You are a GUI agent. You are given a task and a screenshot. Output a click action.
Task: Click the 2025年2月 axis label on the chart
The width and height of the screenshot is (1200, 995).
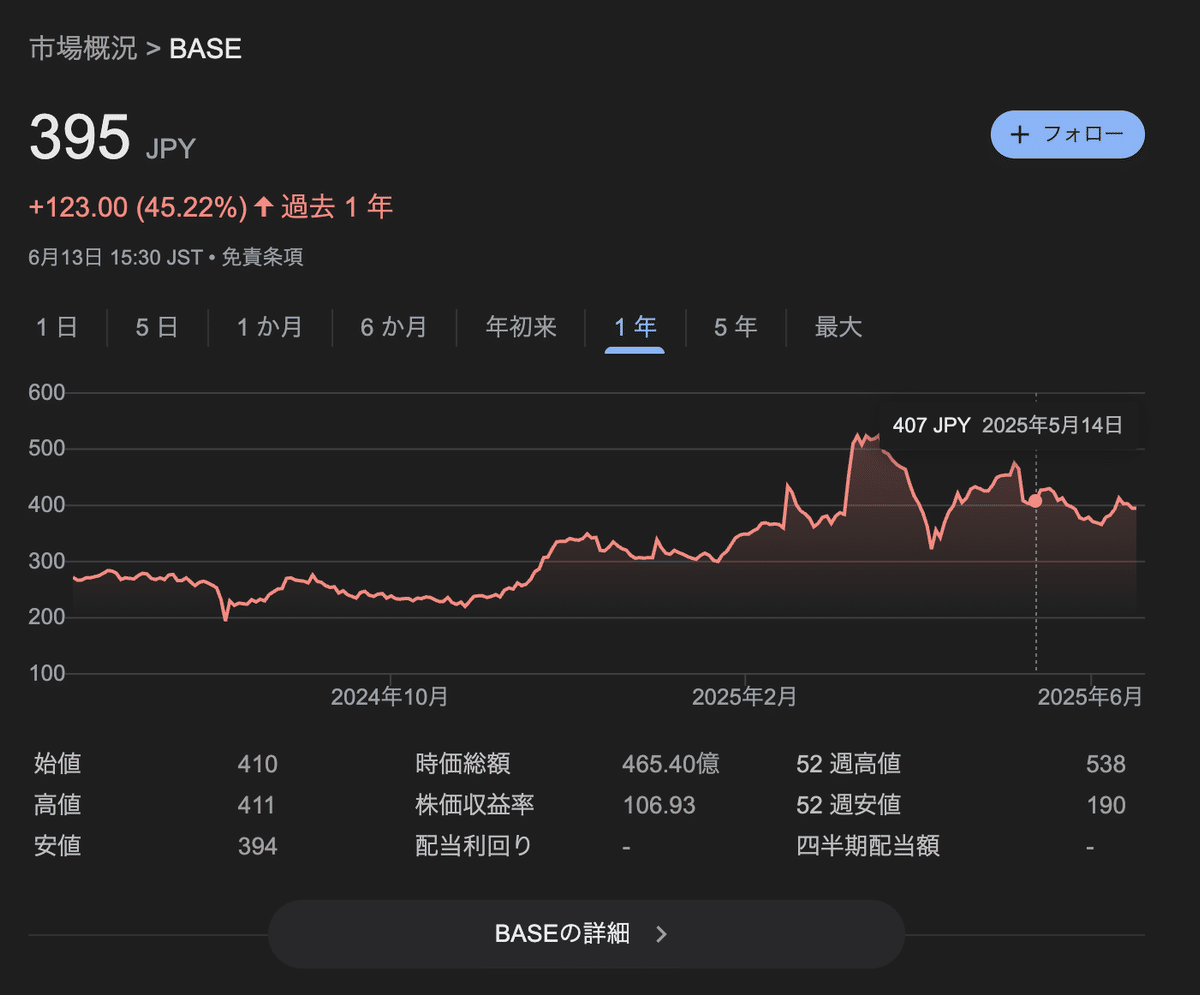tap(742, 697)
